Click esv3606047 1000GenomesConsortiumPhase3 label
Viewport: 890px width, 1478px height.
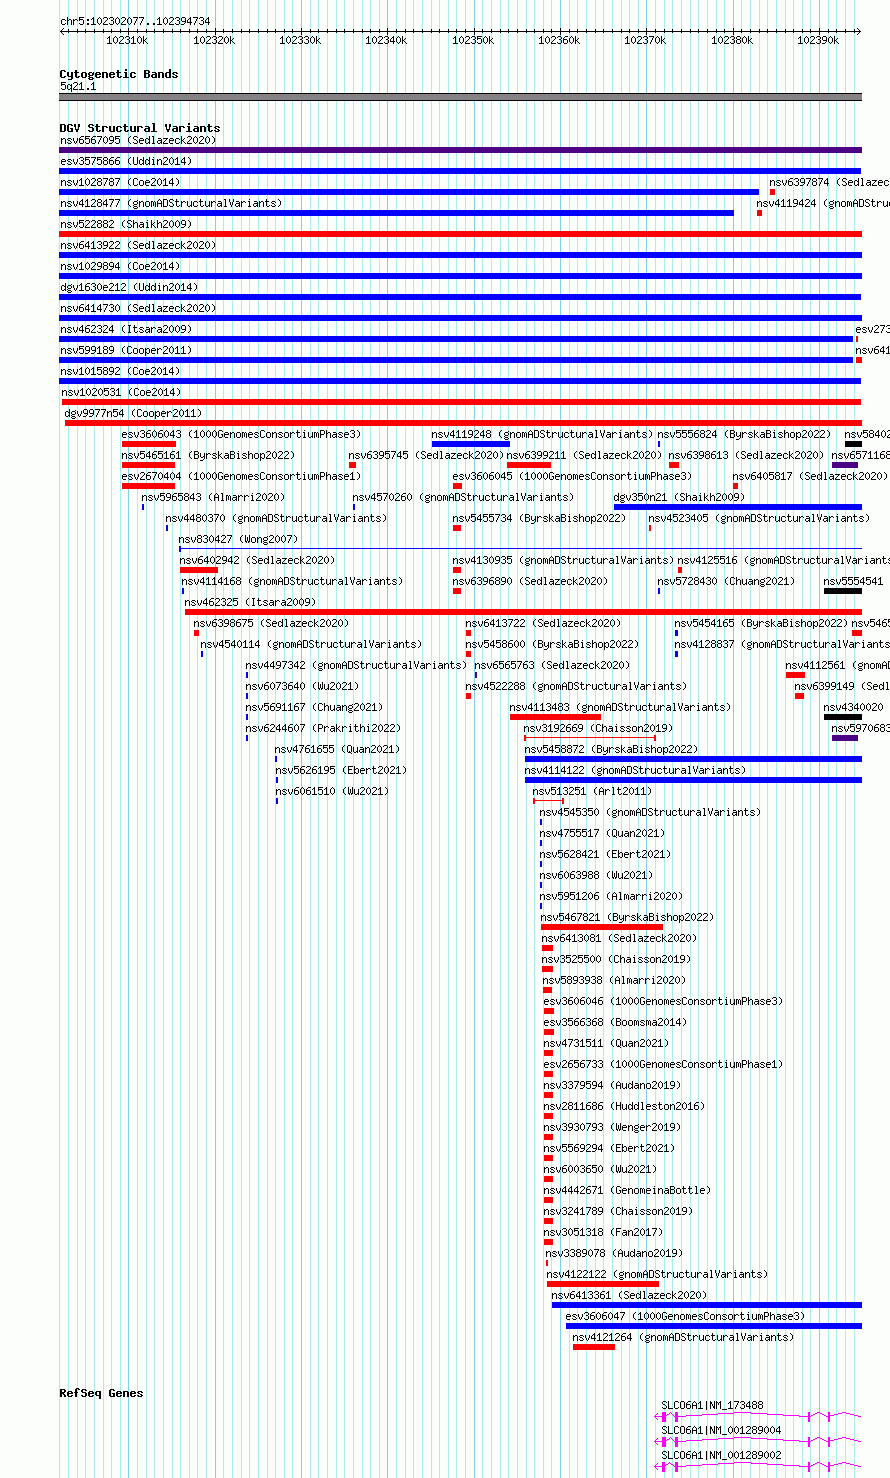(x=685, y=1316)
